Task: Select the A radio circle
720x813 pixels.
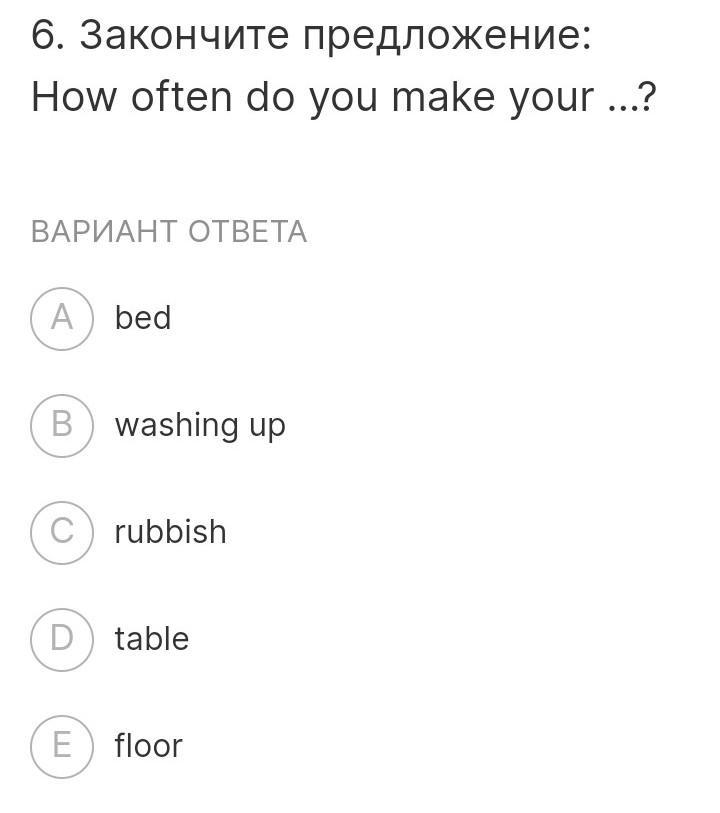Action: click(62, 318)
